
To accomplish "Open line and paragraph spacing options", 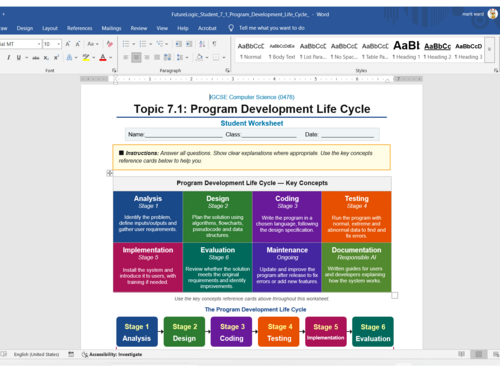I will (x=180, y=57).
